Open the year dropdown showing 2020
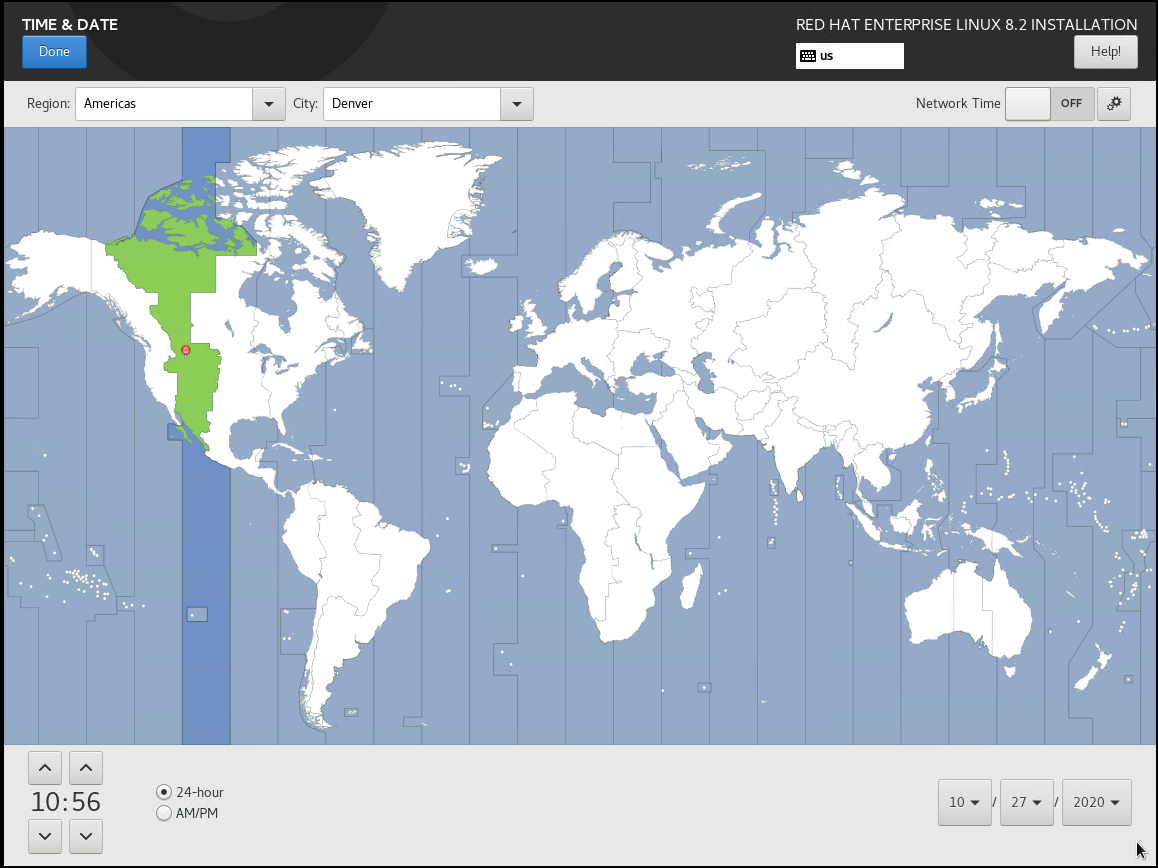Viewport: 1158px width, 868px height. pyautogui.click(x=1096, y=802)
